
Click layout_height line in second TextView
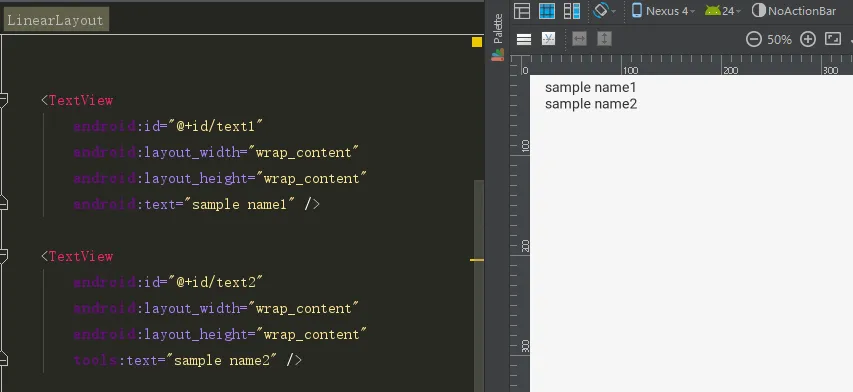[220, 334]
